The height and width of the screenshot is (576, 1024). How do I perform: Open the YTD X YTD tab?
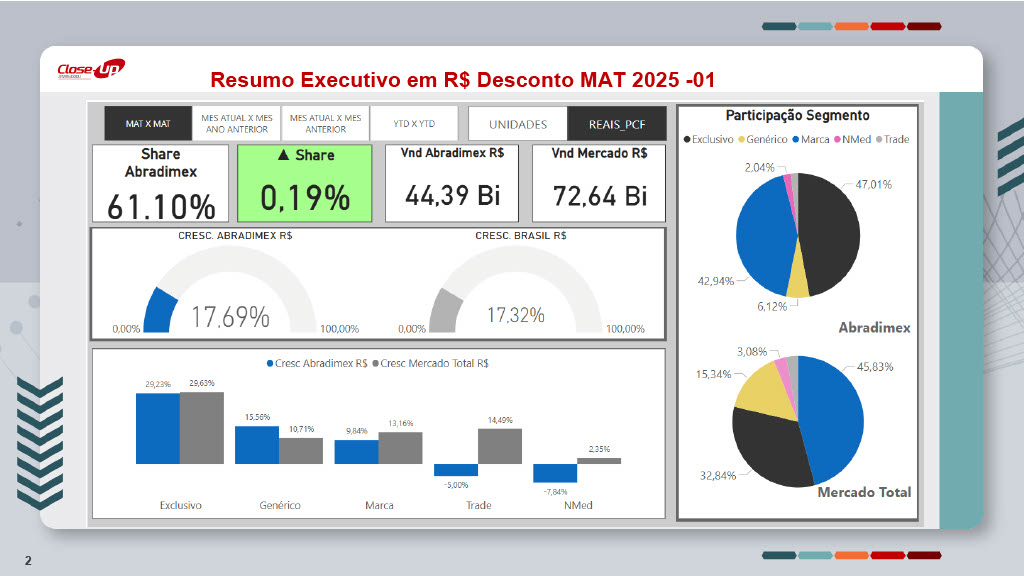[413, 124]
